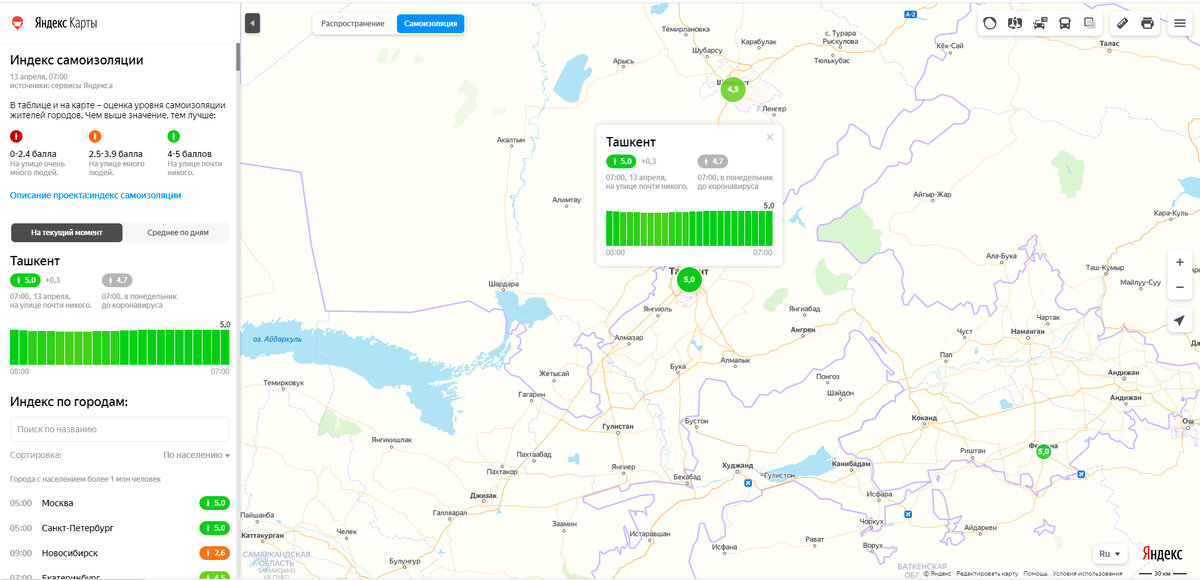Image resolution: width=1200 pixels, height=580 pixels.
Task: Click popup green 5,0 index badge
Action: pos(621,161)
